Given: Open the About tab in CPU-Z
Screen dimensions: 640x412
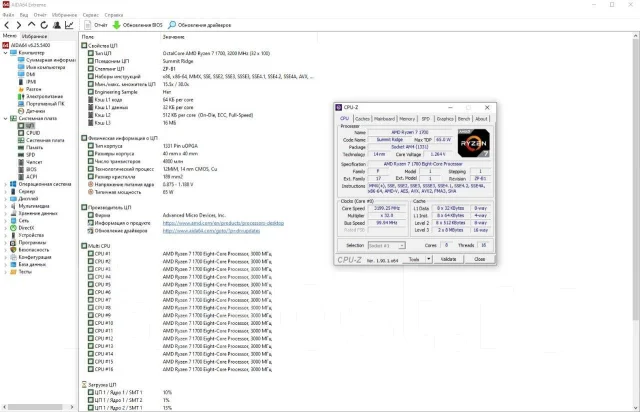Looking at the screenshot, I should [481, 119].
